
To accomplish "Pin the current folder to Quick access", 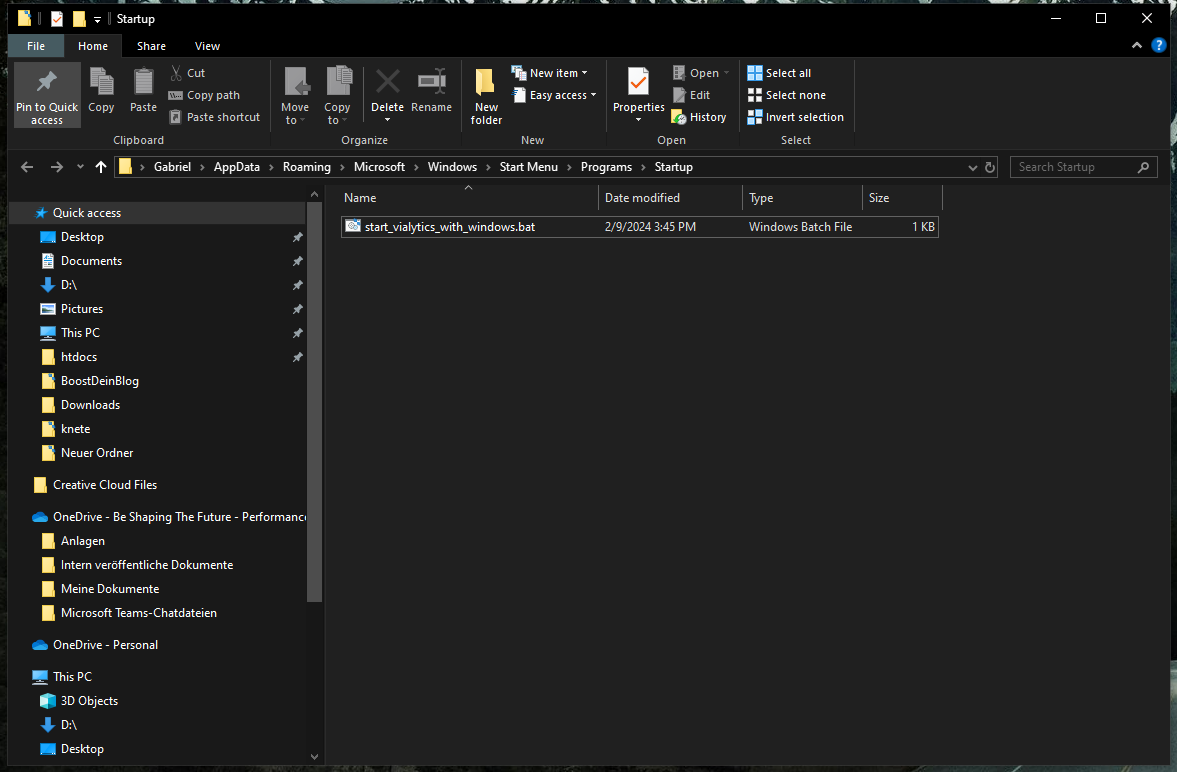I will coord(46,94).
